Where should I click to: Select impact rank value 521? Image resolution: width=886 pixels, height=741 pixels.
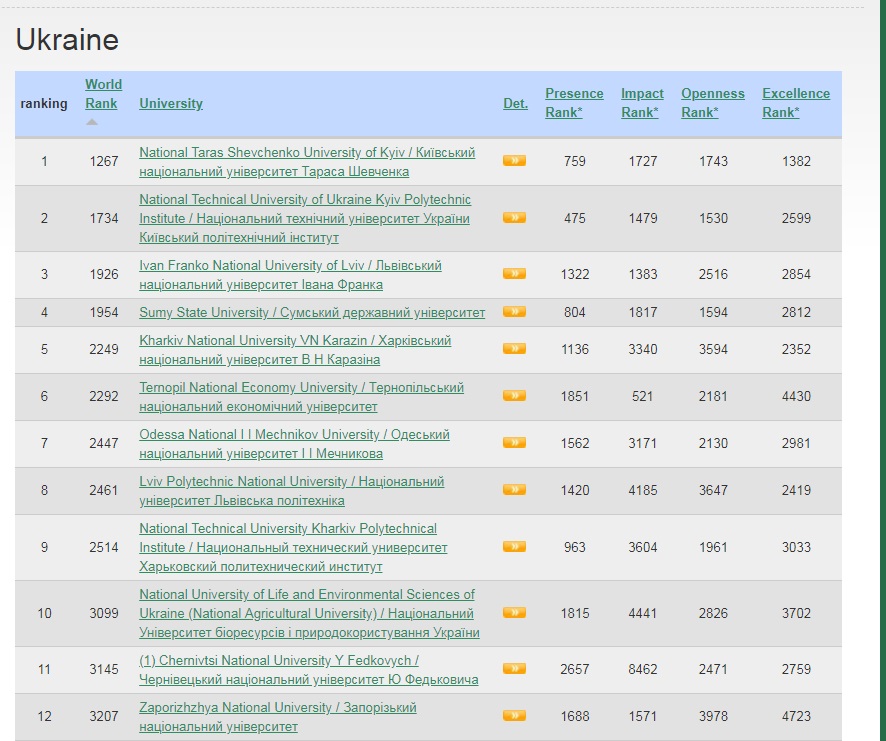[x=642, y=396]
